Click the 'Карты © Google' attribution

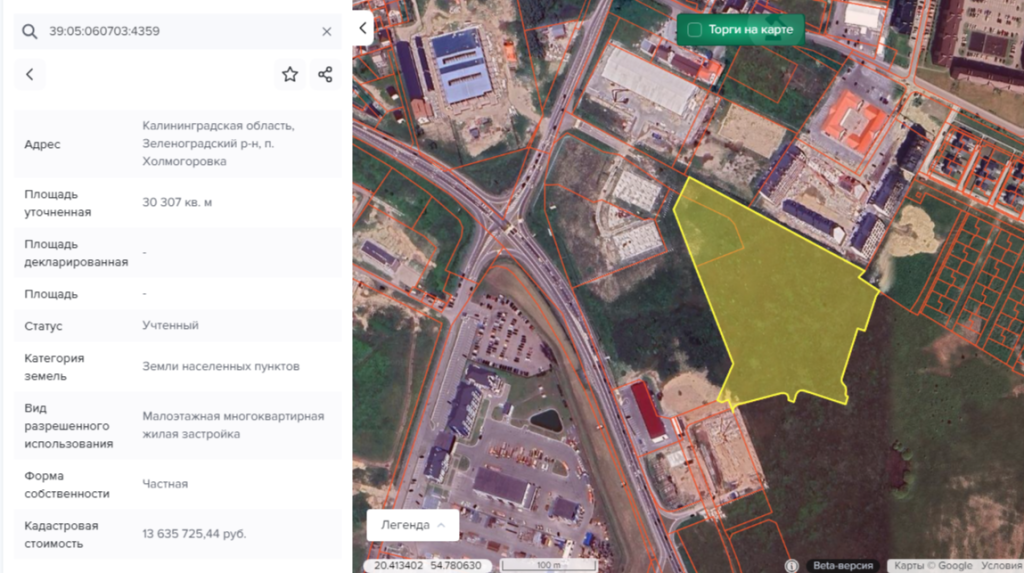932,565
